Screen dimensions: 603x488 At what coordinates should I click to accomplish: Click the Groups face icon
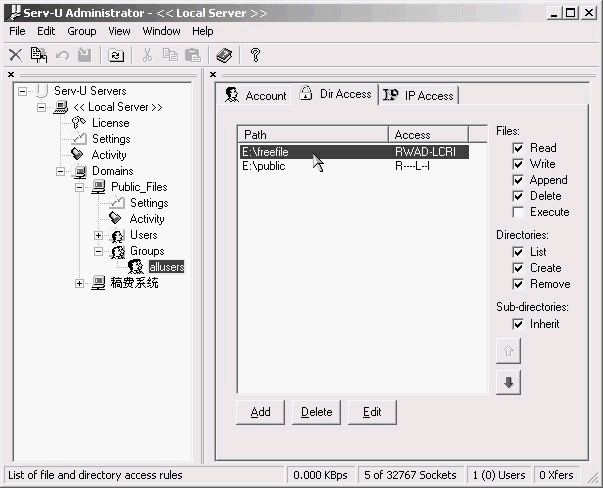(118, 251)
